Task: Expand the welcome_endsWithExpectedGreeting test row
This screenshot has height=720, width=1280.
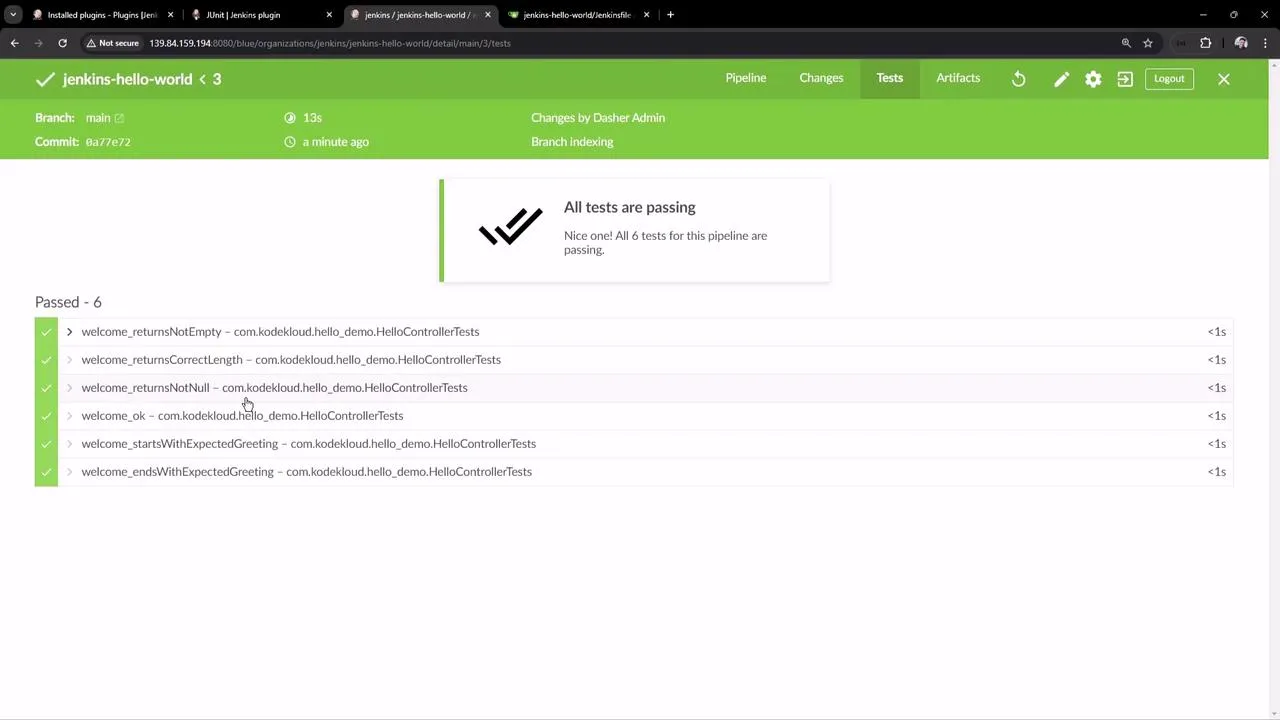Action: [x=69, y=471]
